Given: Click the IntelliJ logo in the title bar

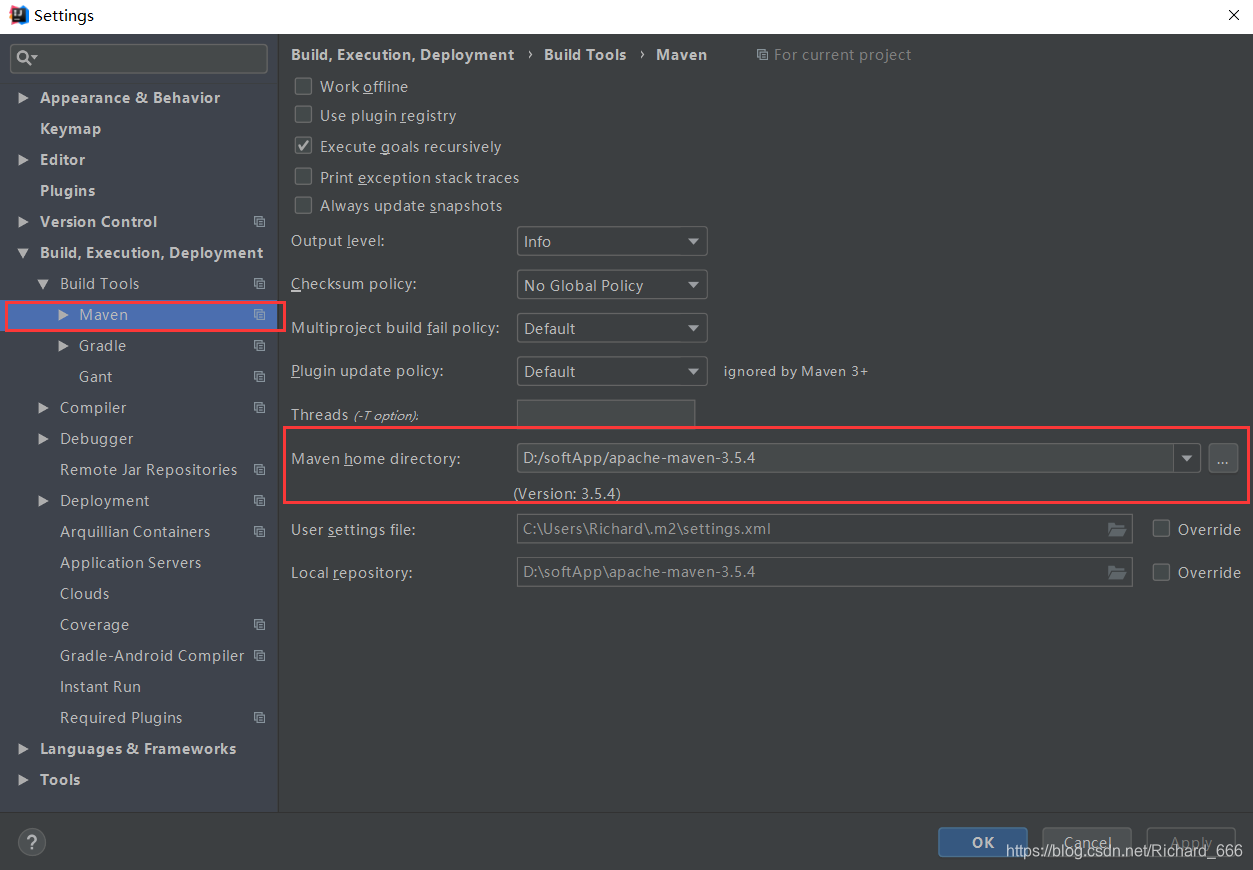Looking at the screenshot, I should coord(19,15).
